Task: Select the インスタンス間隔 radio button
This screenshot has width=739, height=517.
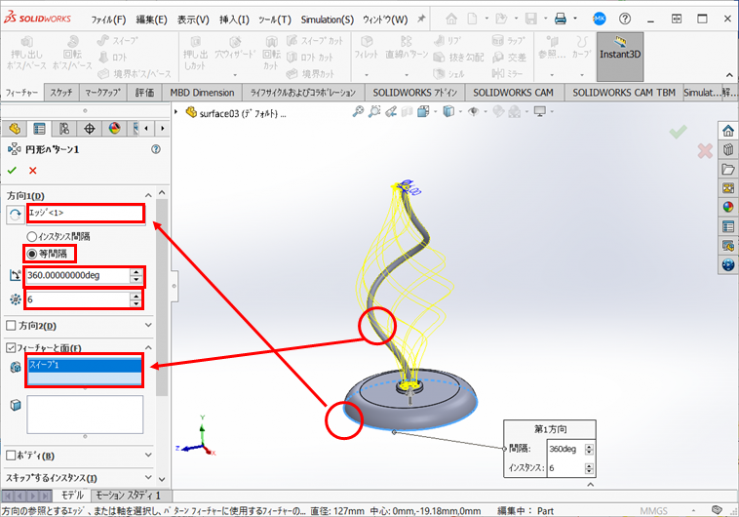Action: coord(32,236)
